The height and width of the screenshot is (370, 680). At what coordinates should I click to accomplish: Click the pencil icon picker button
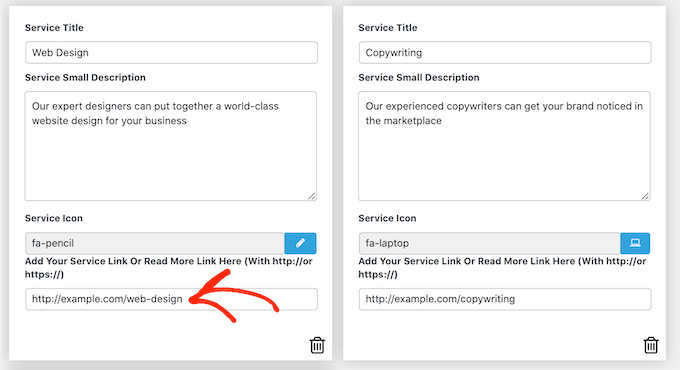click(300, 243)
